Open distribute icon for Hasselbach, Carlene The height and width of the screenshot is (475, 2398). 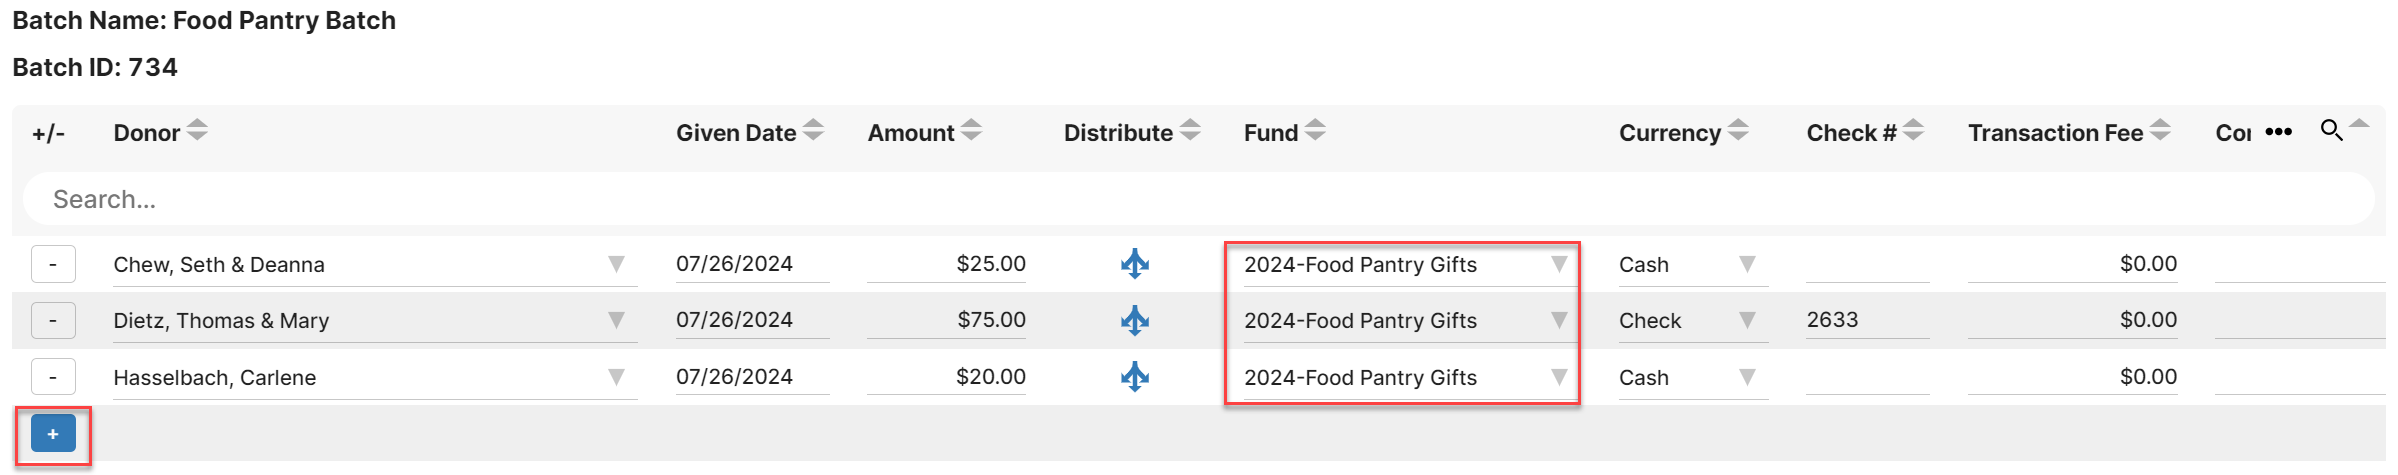pos(1134,377)
